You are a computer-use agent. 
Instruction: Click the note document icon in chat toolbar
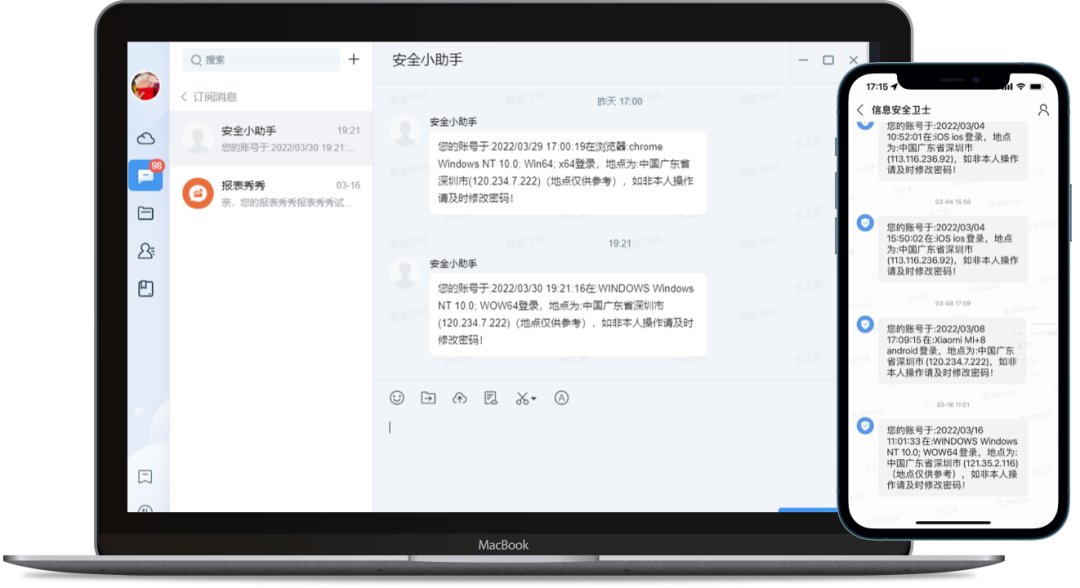490,398
